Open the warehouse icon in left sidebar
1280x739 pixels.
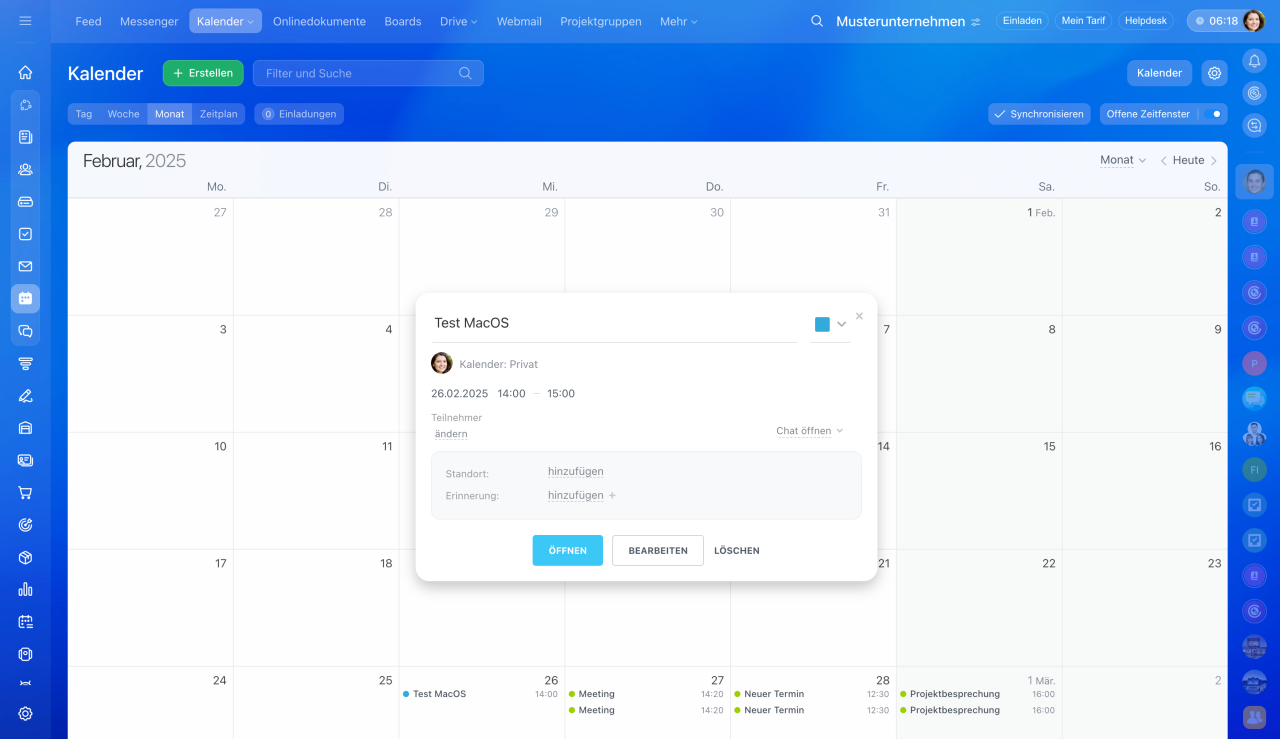25,428
